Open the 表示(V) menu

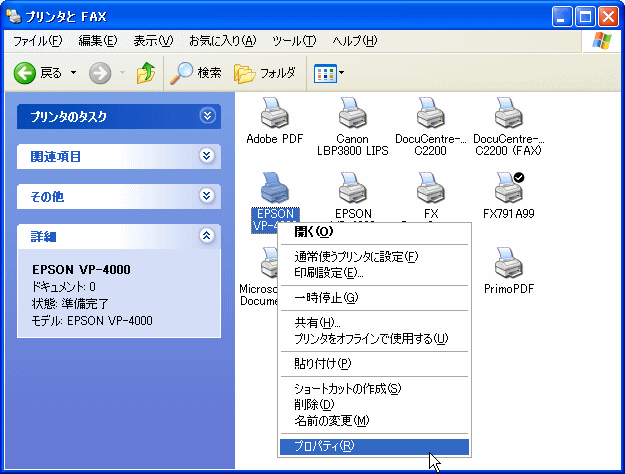(x=153, y=41)
